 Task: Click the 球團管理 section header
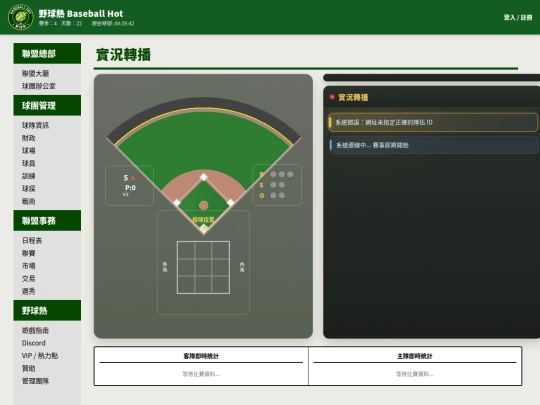click(x=47, y=105)
